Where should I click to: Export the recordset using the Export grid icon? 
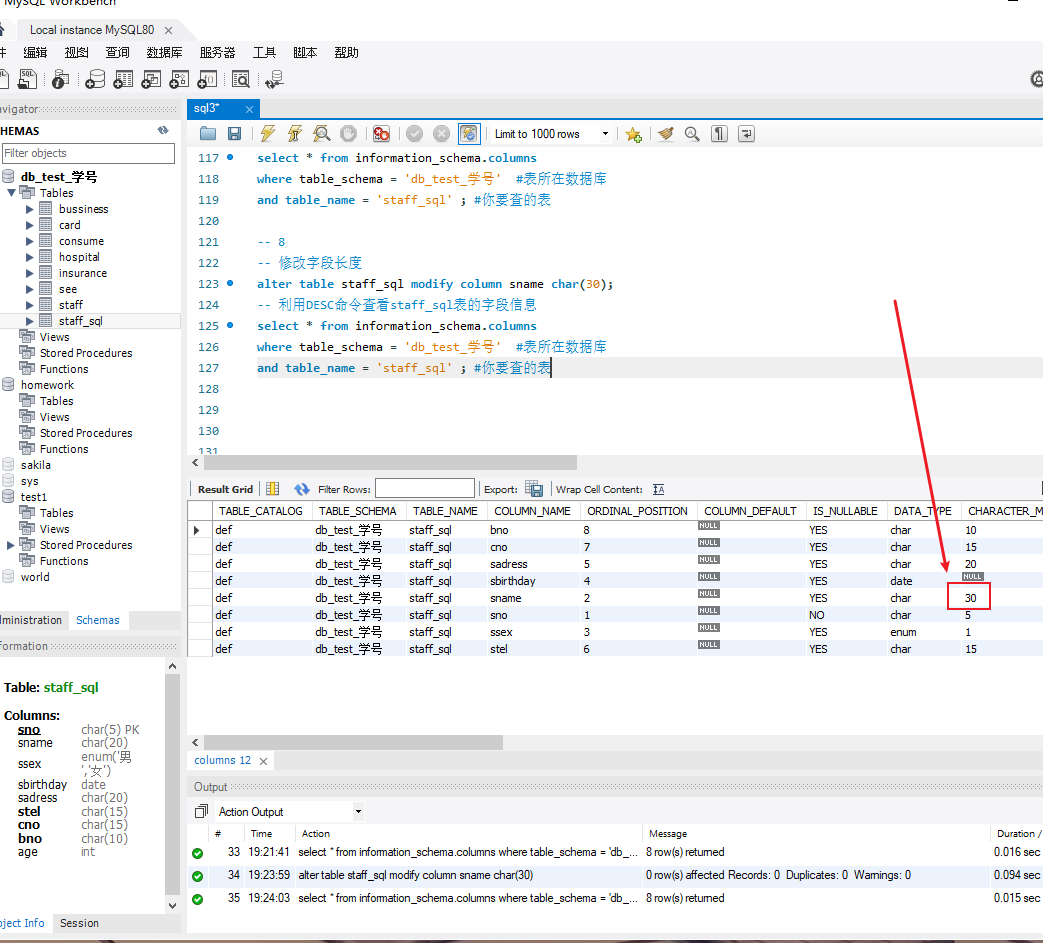(x=535, y=489)
